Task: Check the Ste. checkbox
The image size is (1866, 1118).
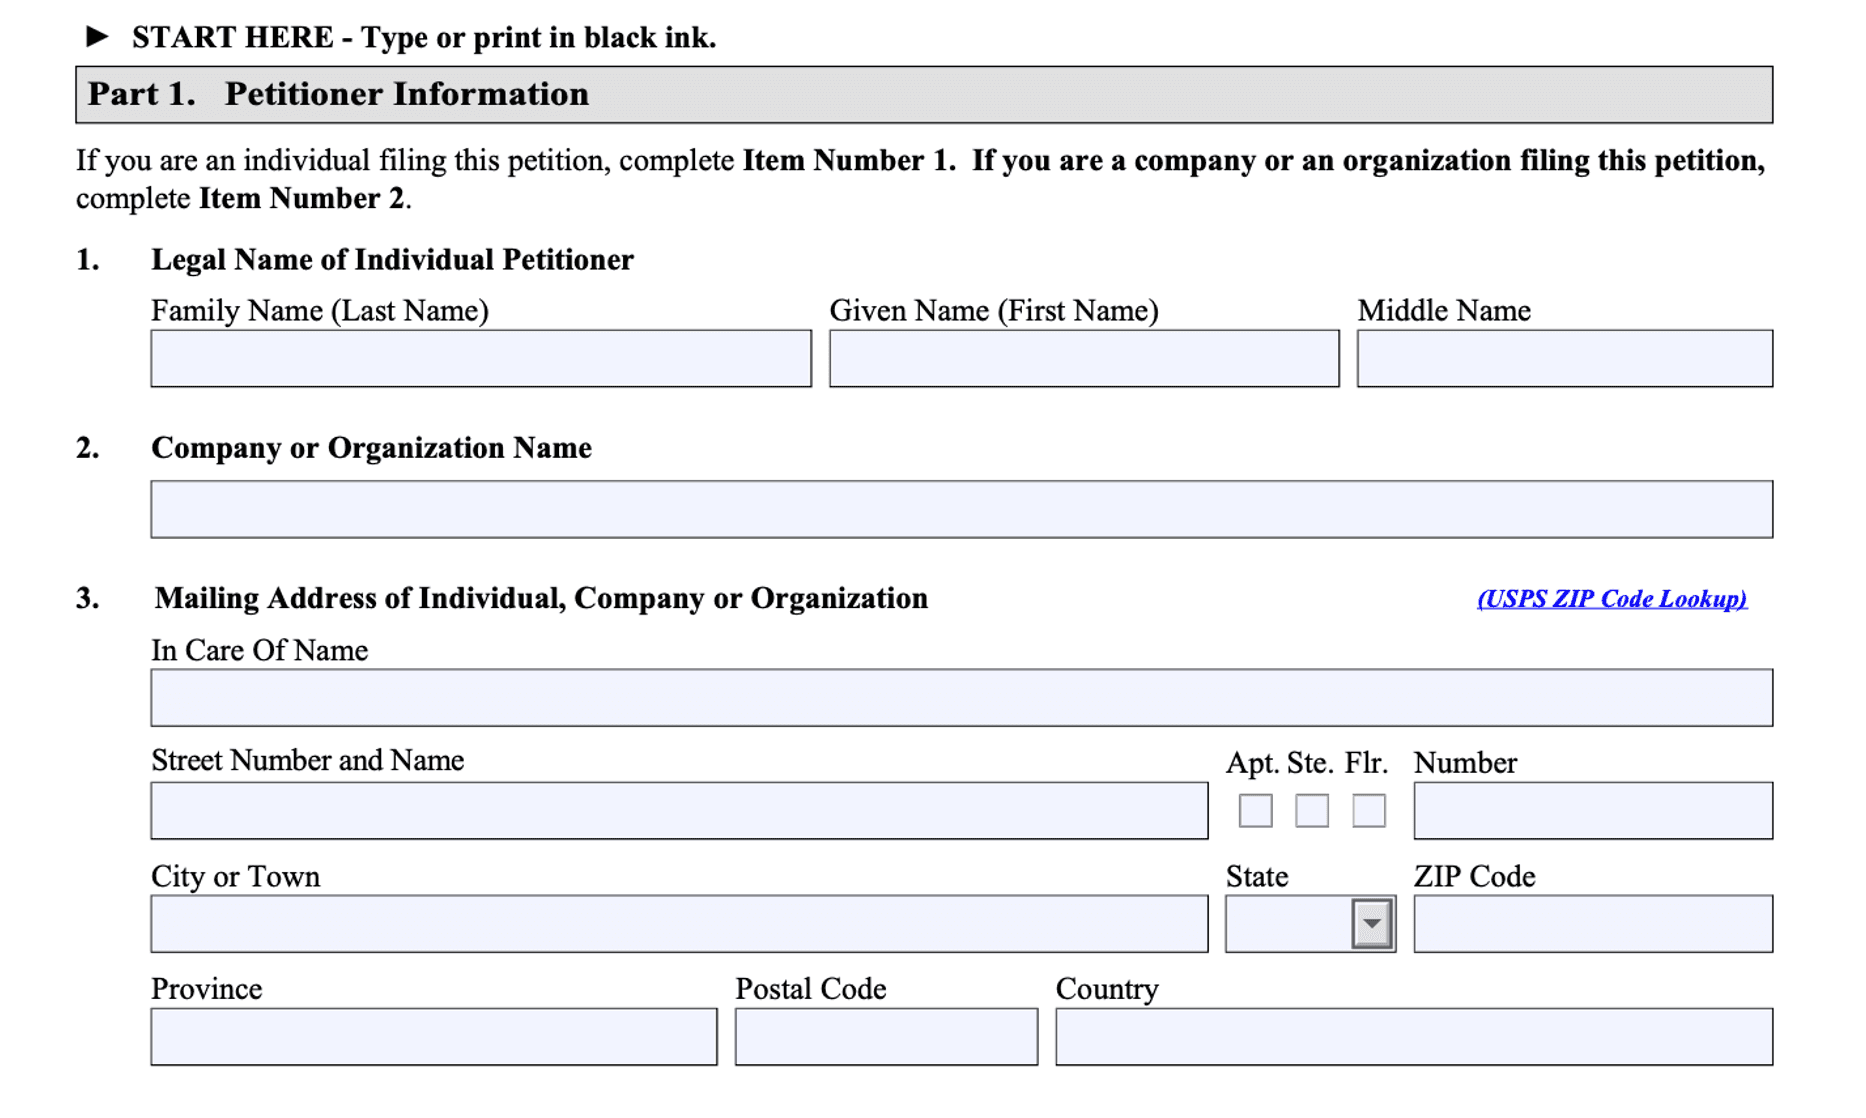Action: click(1312, 811)
